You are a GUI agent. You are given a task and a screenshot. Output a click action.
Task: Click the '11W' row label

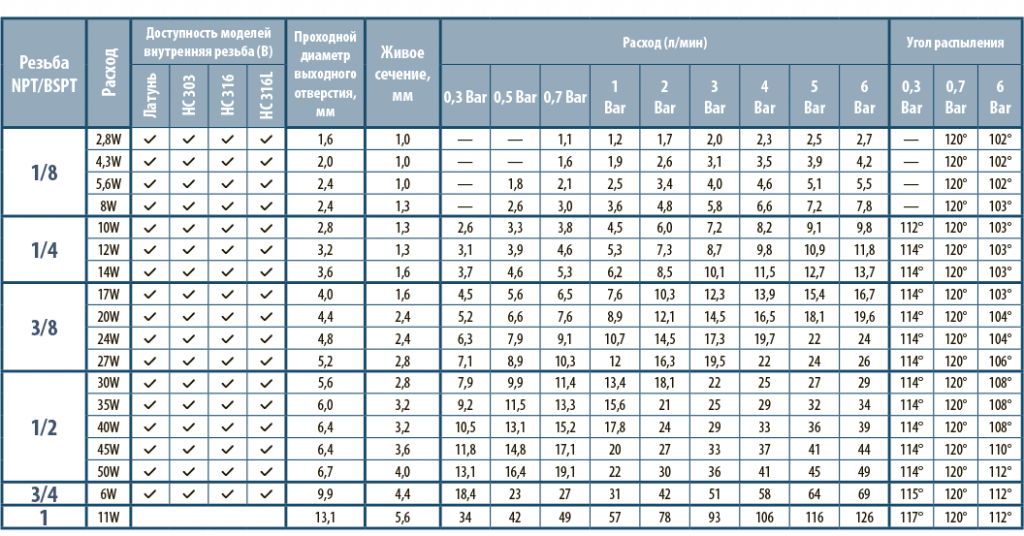[x=109, y=518]
